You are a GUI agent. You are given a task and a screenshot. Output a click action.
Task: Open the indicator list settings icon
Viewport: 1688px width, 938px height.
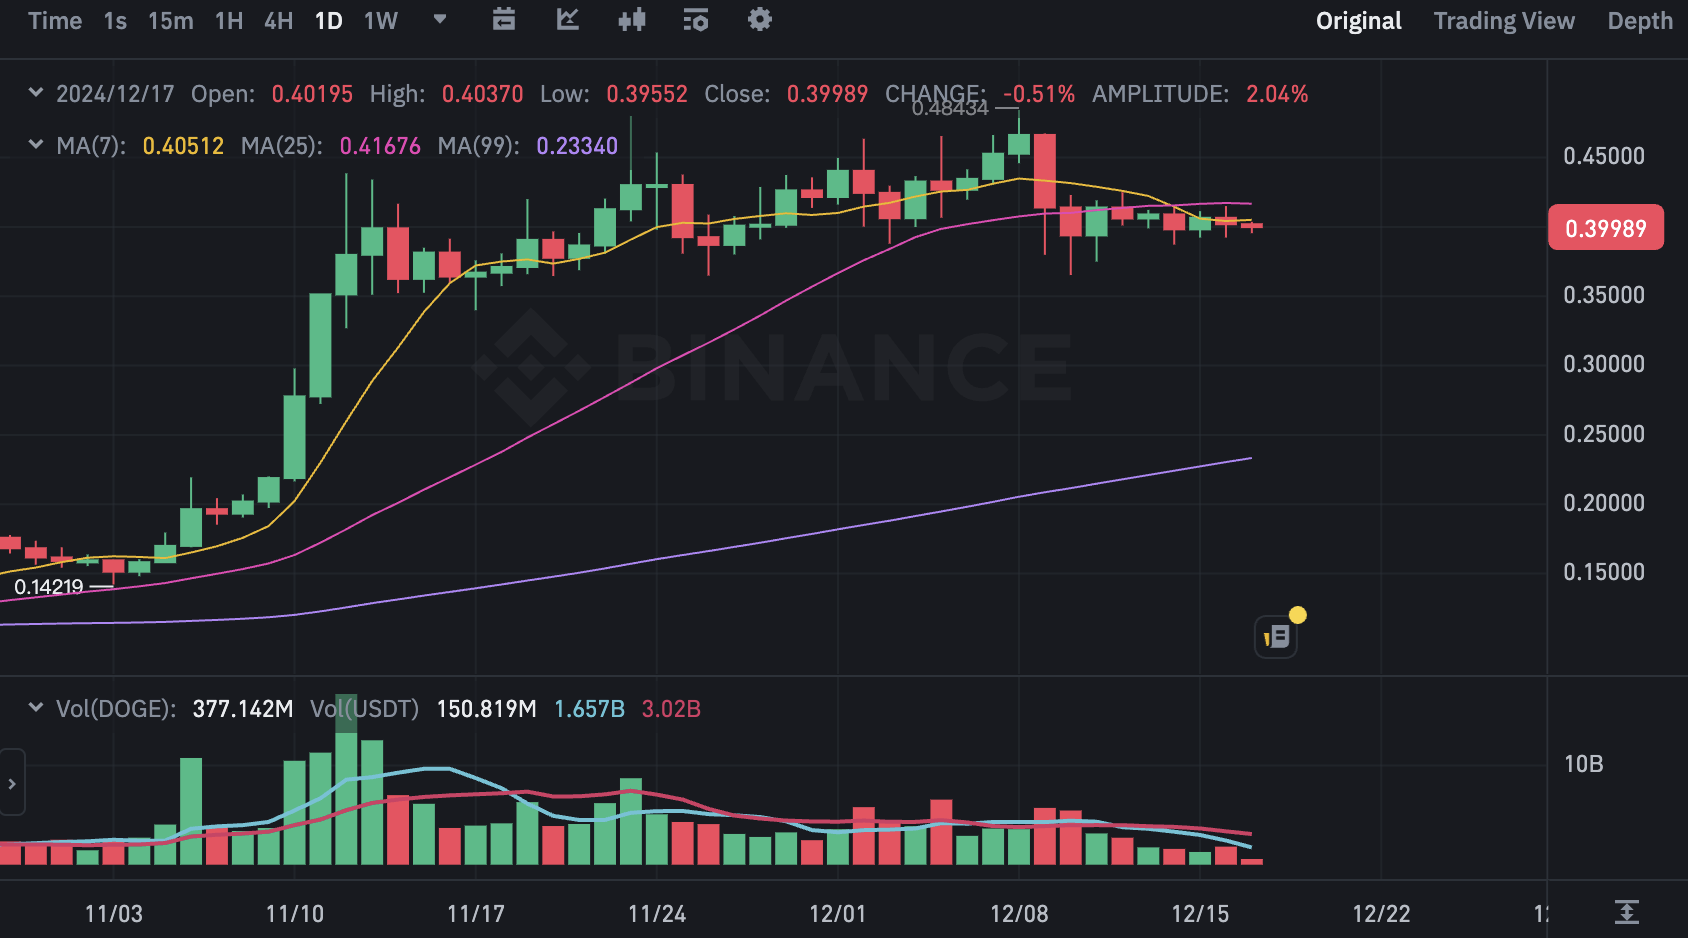695,19
